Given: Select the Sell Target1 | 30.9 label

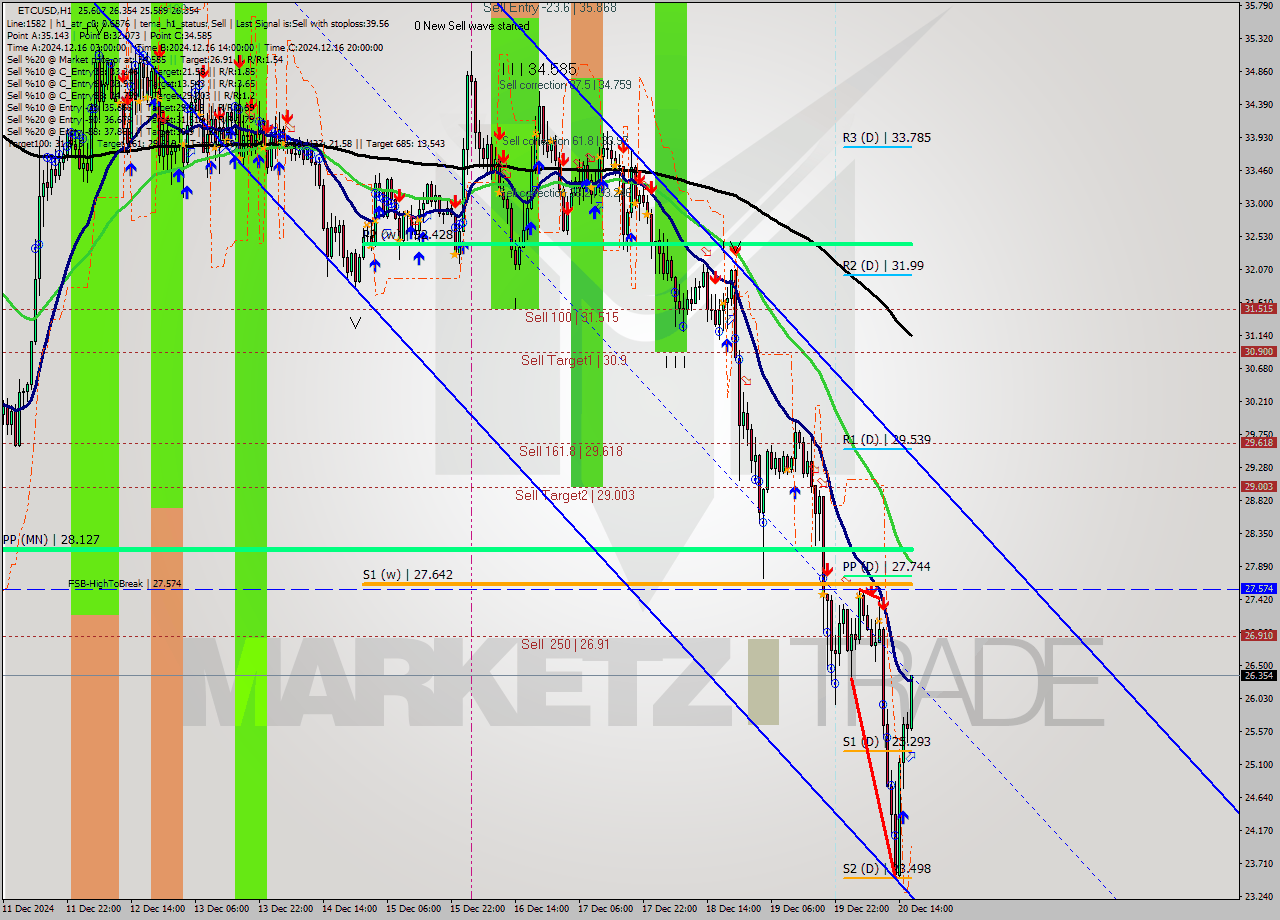Looking at the screenshot, I should pyautogui.click(x=574, y=360).
